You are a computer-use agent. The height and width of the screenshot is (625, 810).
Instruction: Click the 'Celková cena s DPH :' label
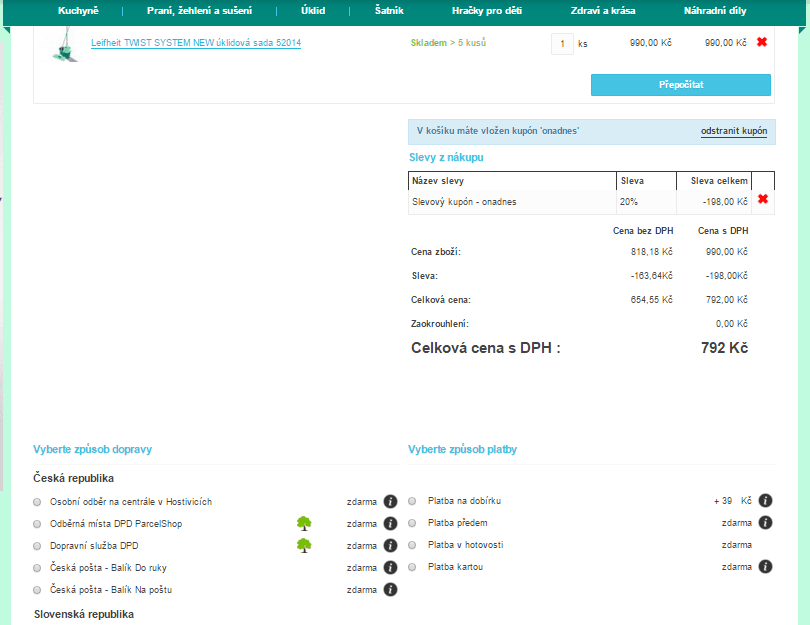[x=486, y=348]
